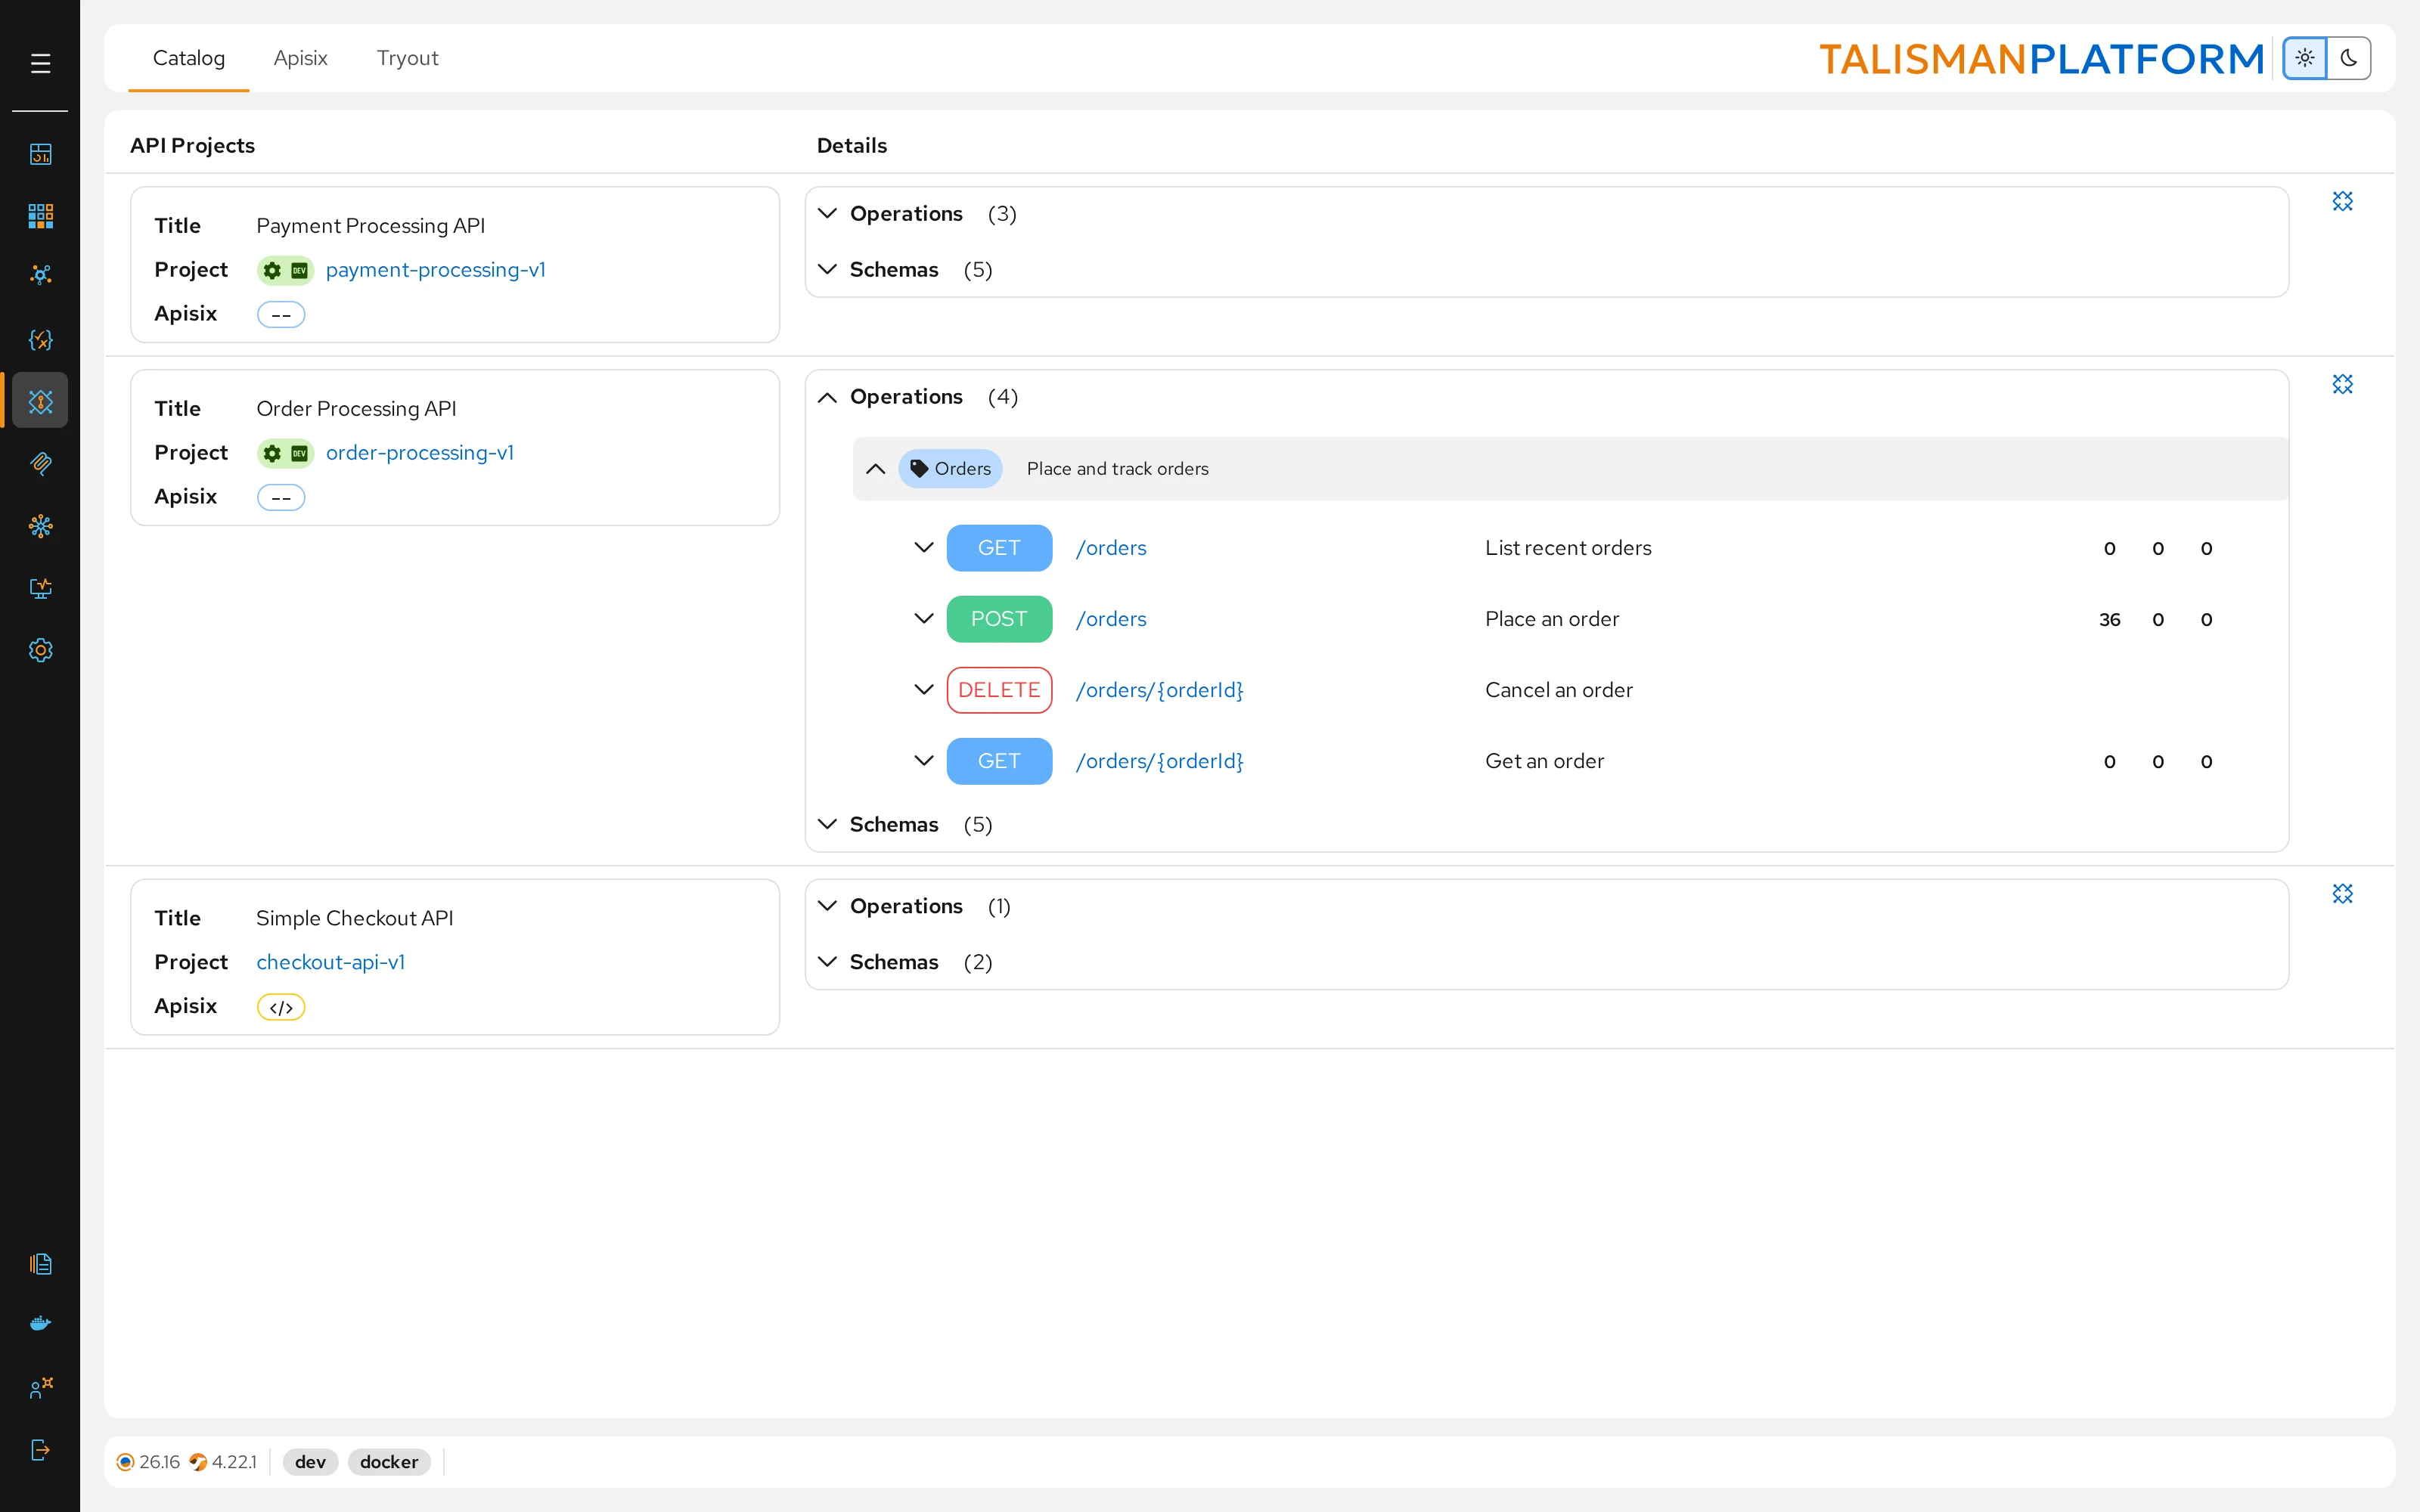The image size is (2420, 1512).
Task: Click the Apisix dash badge for Payment Processing
Action: coord(281,315)
